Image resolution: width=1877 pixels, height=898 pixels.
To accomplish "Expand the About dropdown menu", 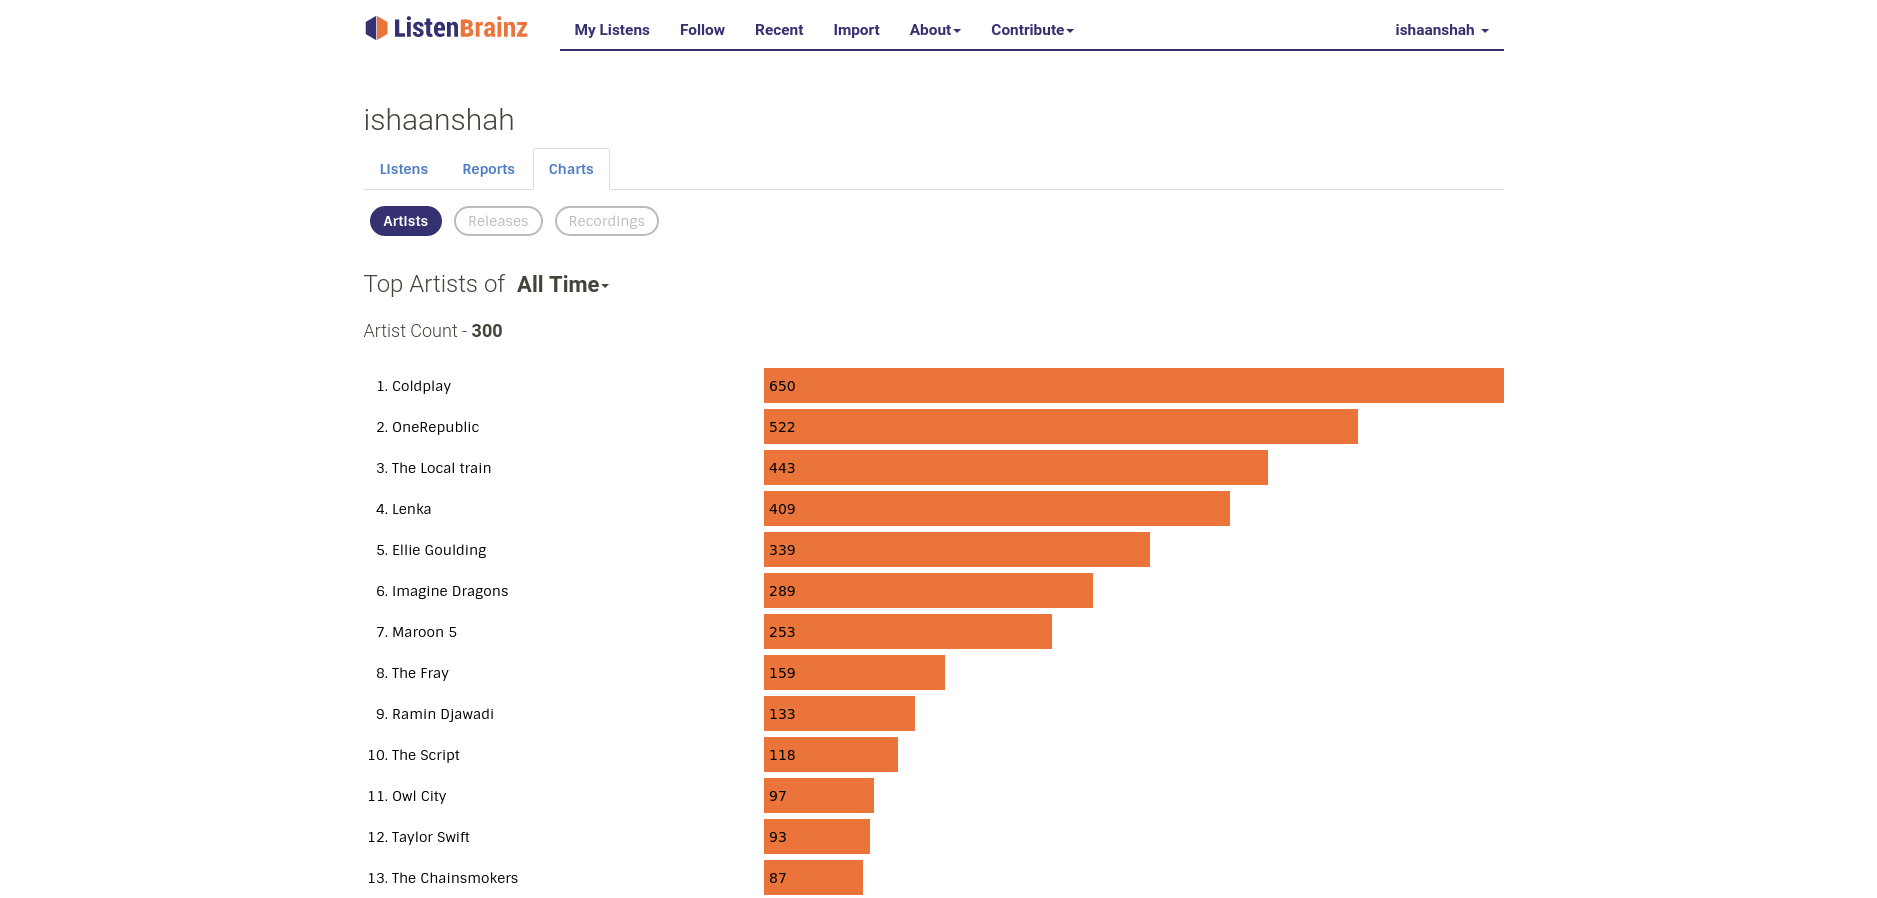I will point(935,30).
